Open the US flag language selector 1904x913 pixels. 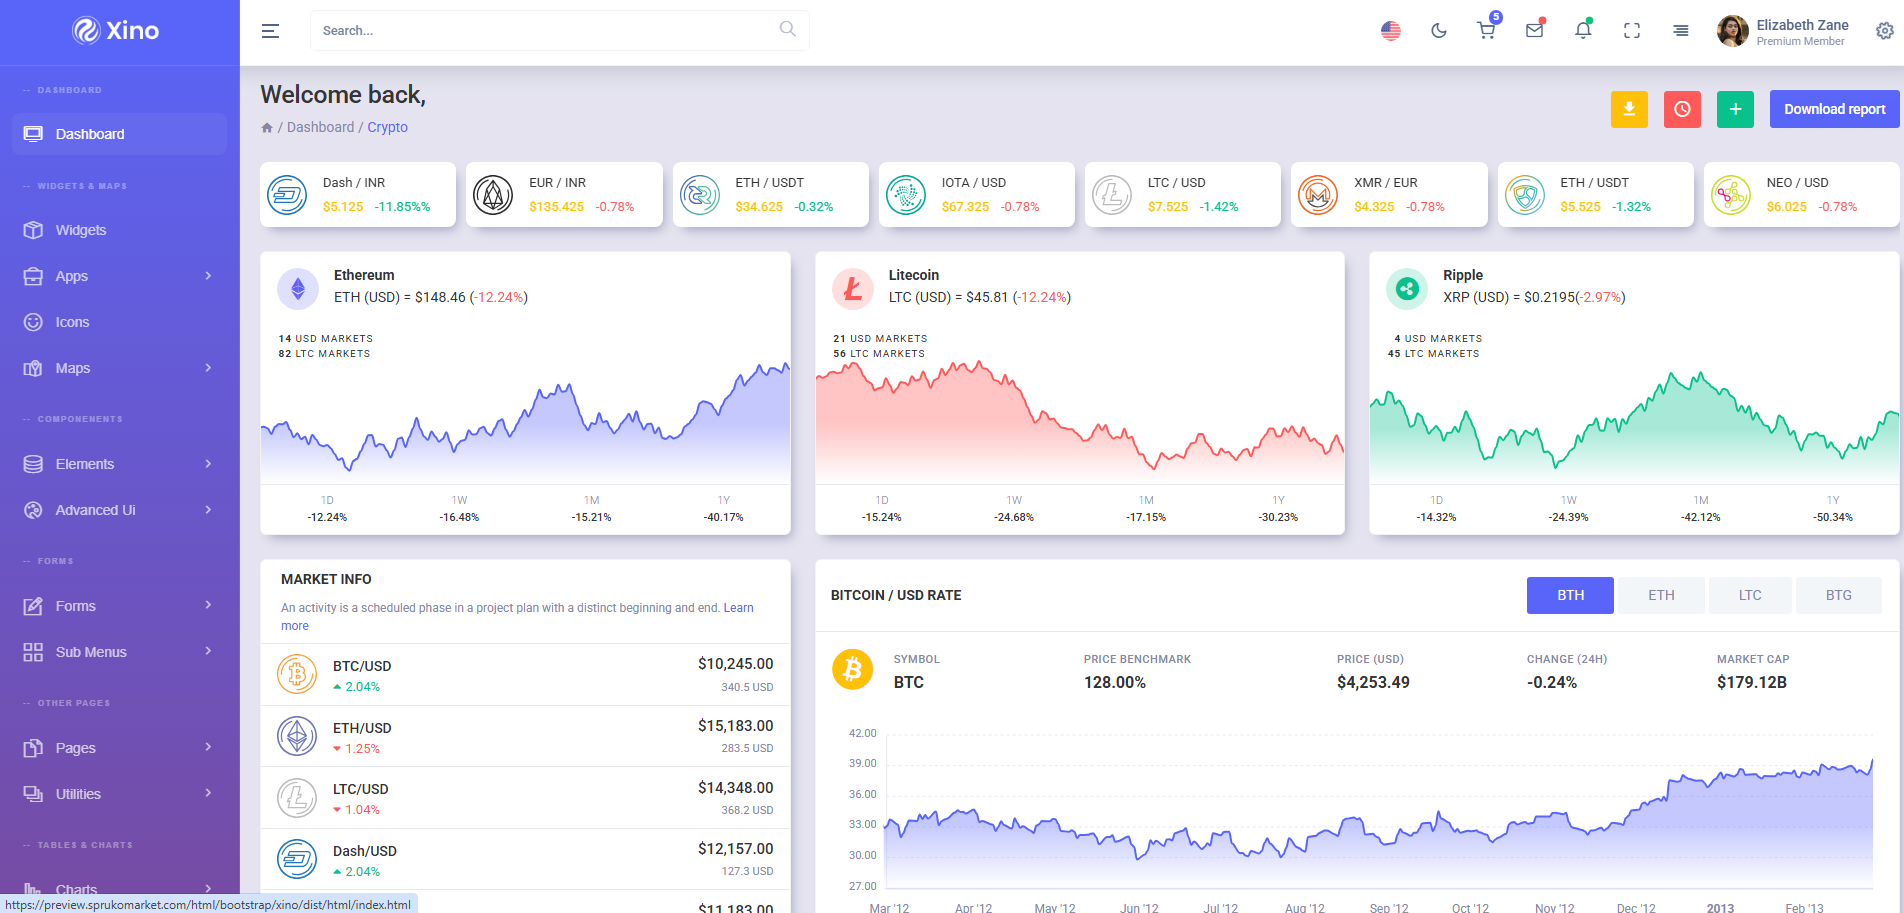pyautogui.click(x=1390, y=31)
